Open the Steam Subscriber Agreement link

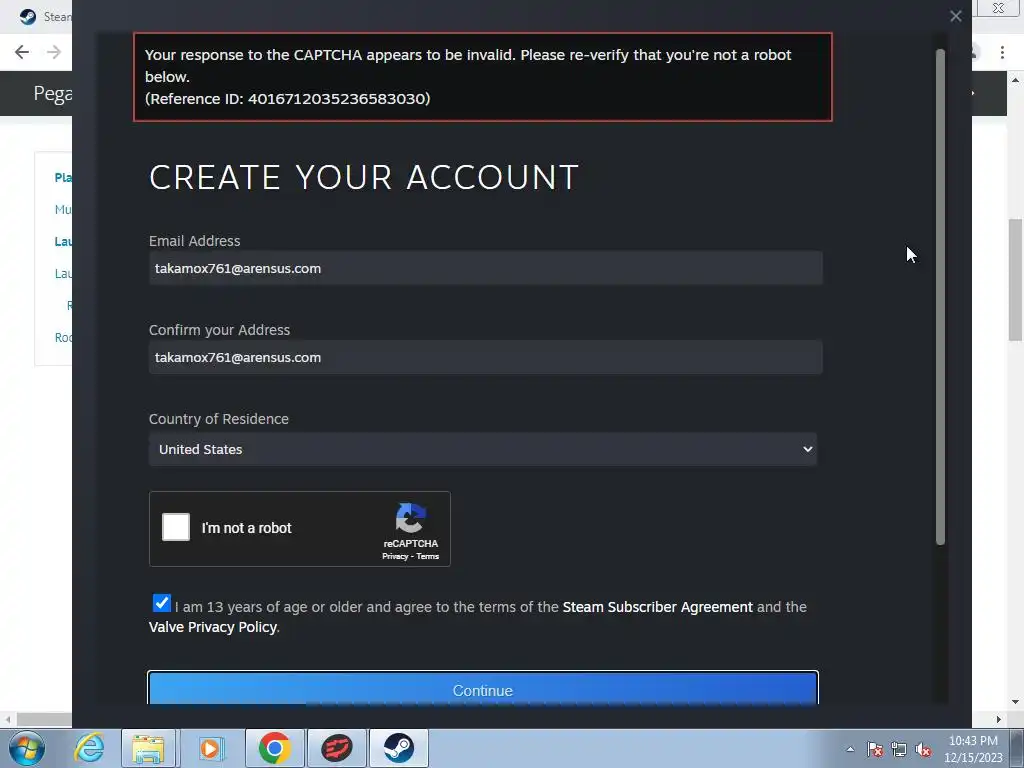point(658,607)
